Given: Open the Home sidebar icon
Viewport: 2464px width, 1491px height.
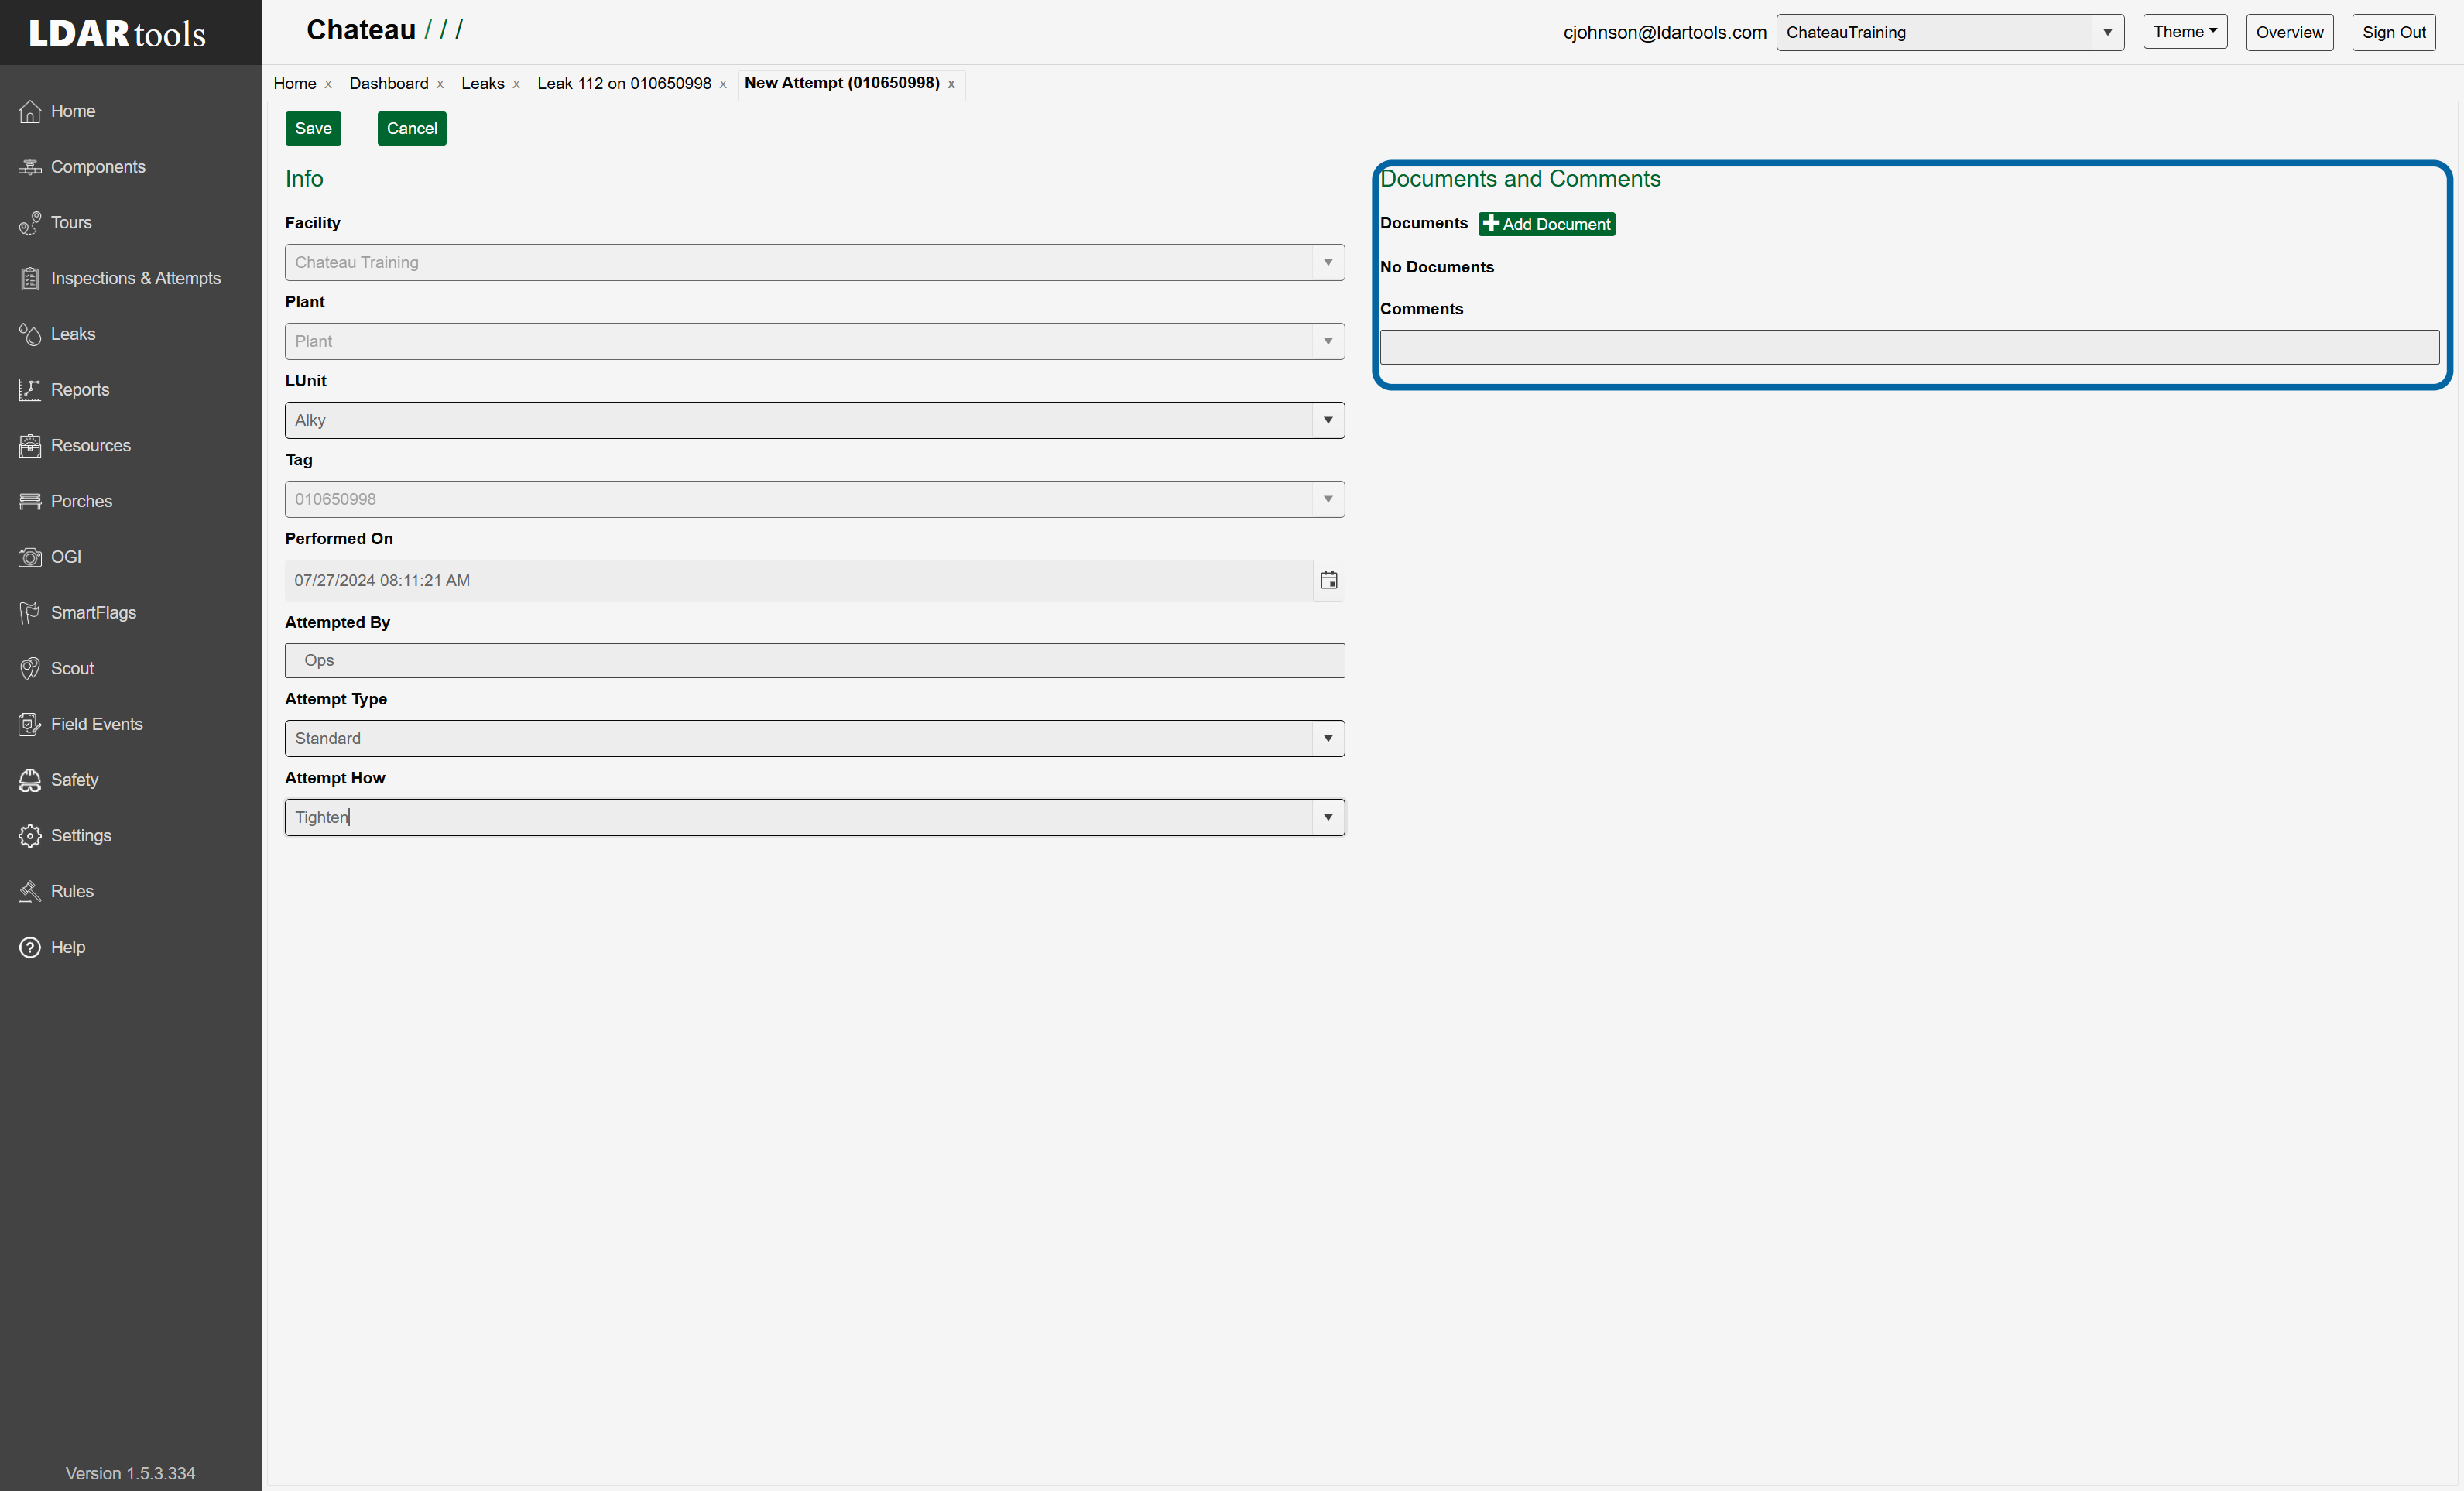Looking at the screenshot, I should click(30, 111).
